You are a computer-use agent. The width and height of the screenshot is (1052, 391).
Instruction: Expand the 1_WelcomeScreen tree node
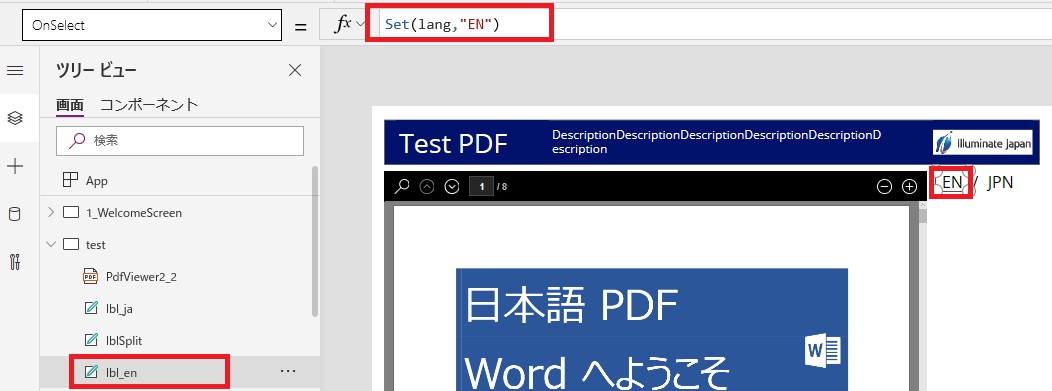(51, 213)
